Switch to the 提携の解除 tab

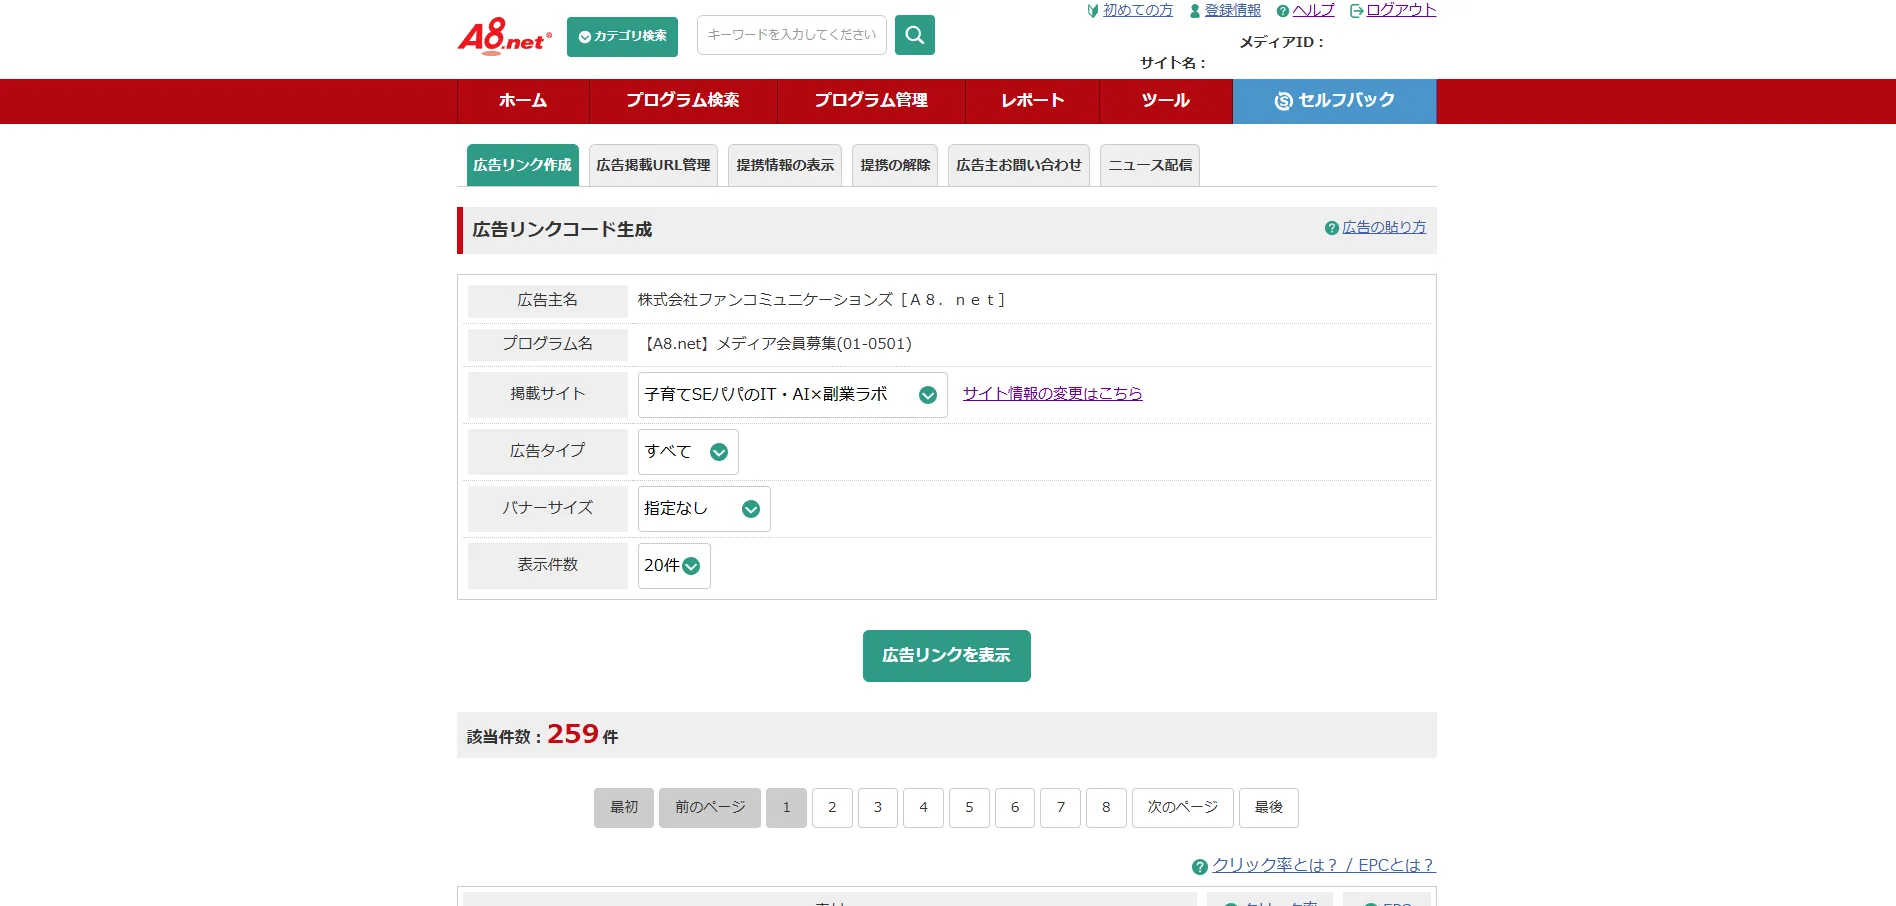tap(895, 165)
